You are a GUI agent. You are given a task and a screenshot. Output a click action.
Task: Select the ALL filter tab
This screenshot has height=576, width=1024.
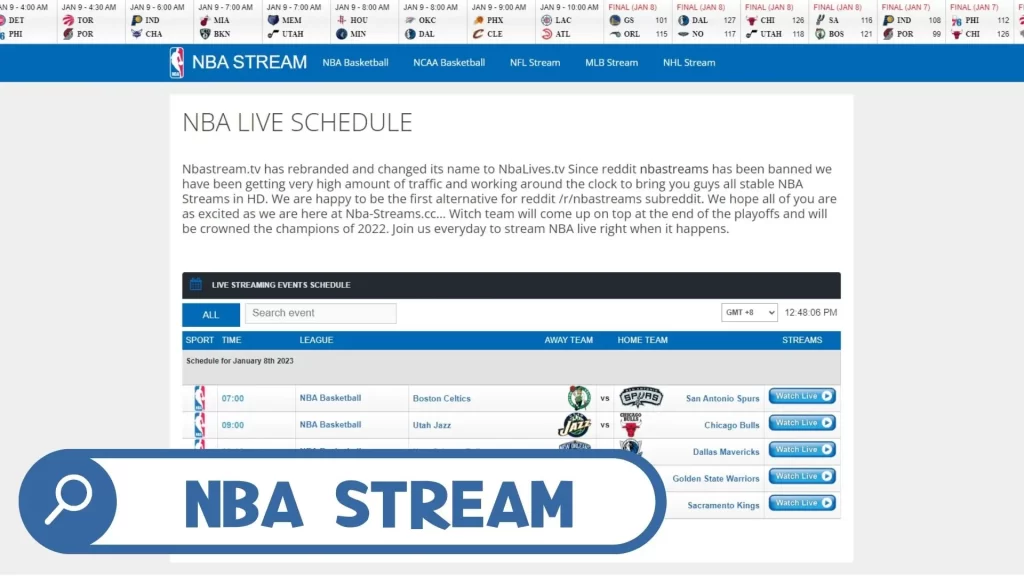pyautogui.click(x=211, y=315)
